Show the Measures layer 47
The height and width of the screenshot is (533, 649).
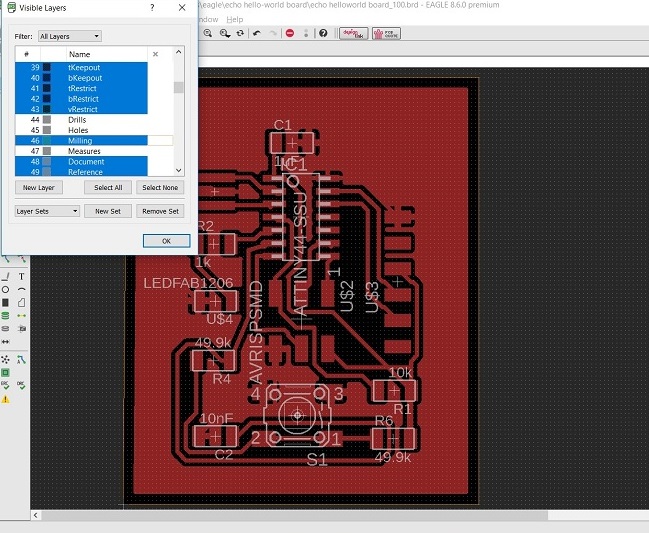[x=81, y=151]
